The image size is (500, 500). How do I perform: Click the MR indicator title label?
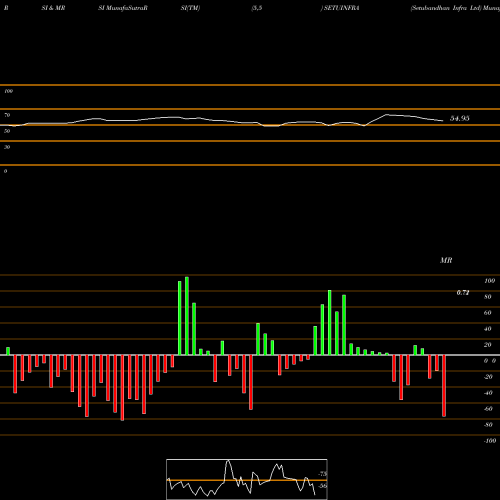pyautogui.click(x=446, y=260)
